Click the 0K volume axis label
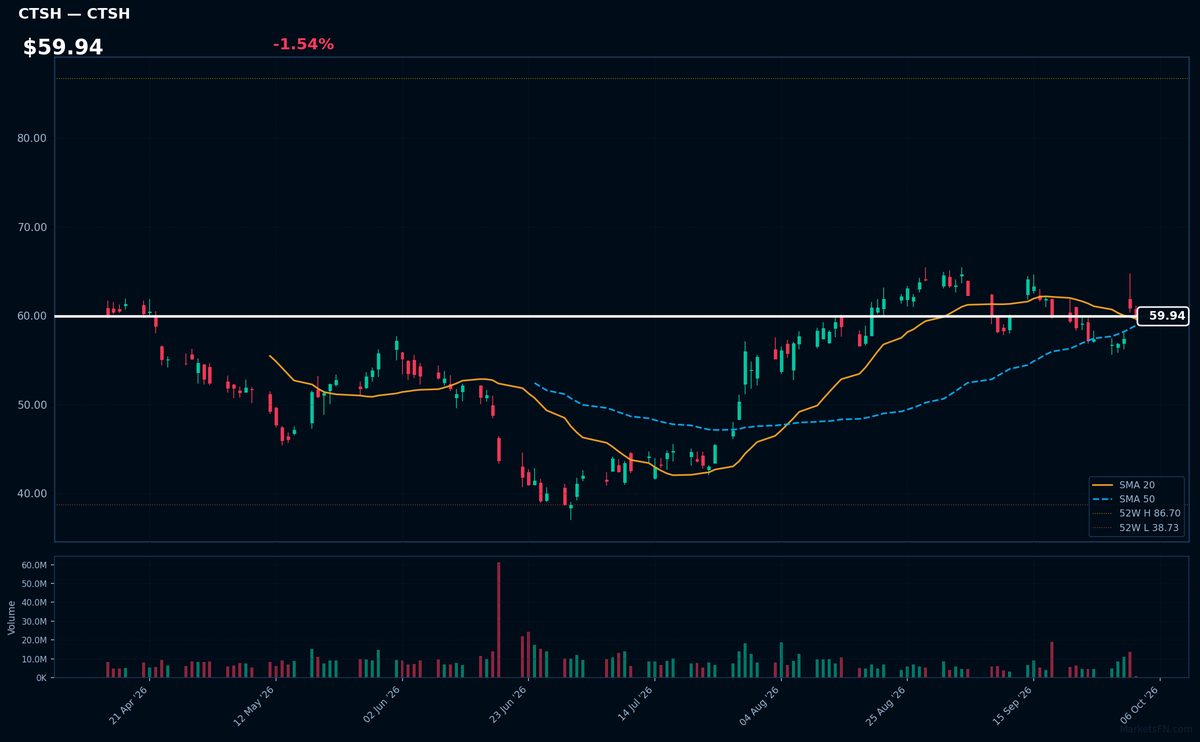The width and height of the screenshot is (1200, 742). [x=41, y=678]
